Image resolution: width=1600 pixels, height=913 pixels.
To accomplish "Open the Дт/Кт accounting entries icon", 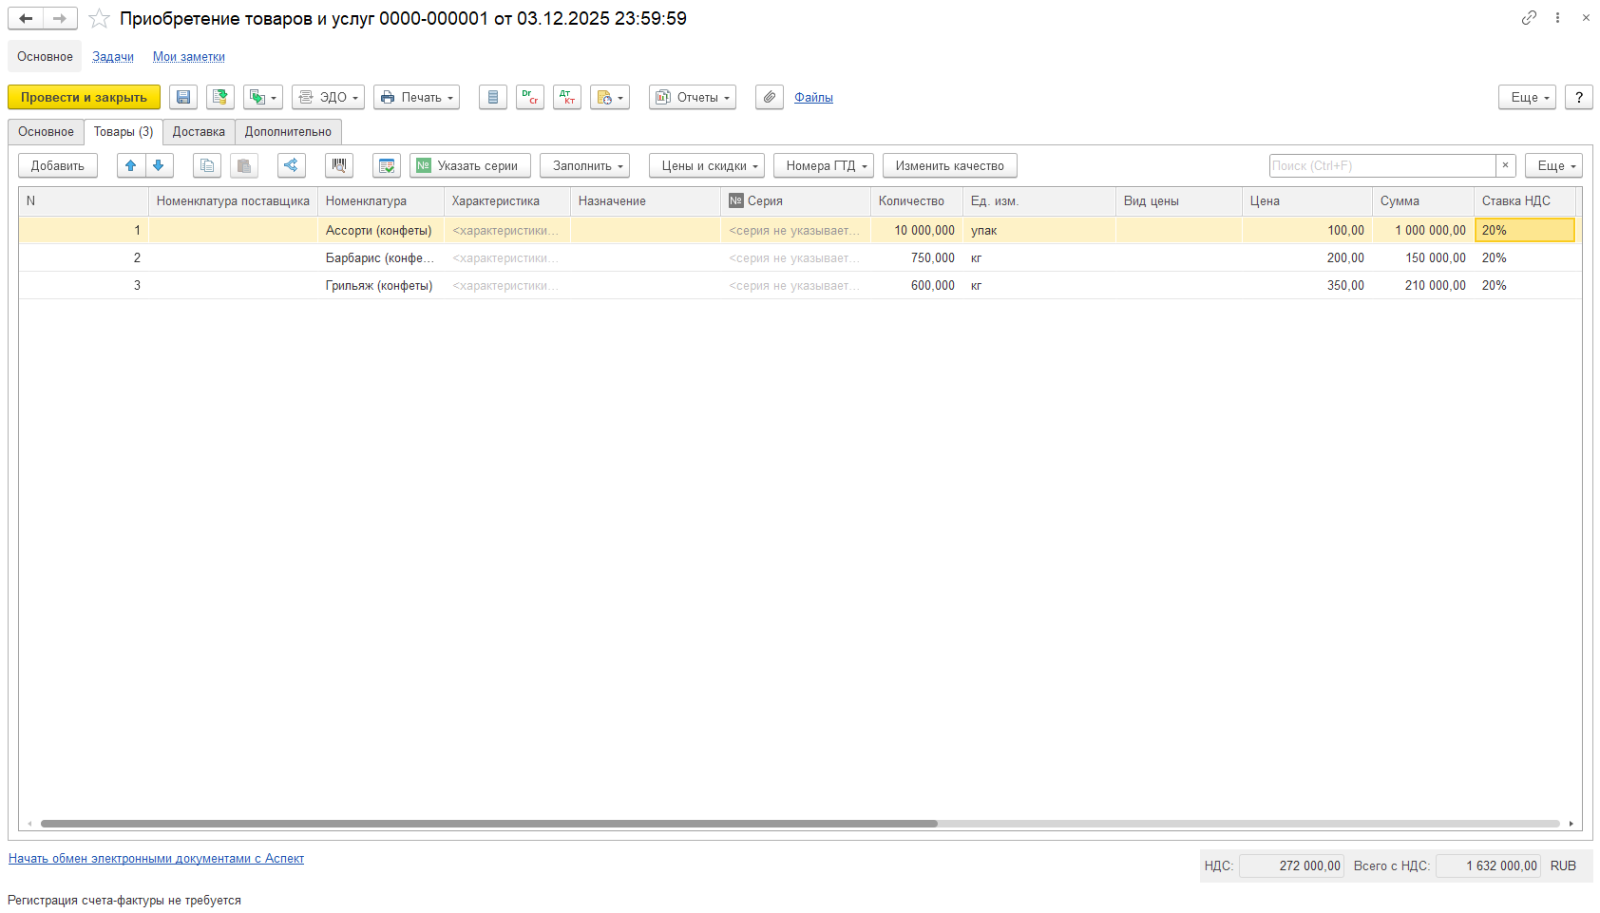I will point(567,97).
